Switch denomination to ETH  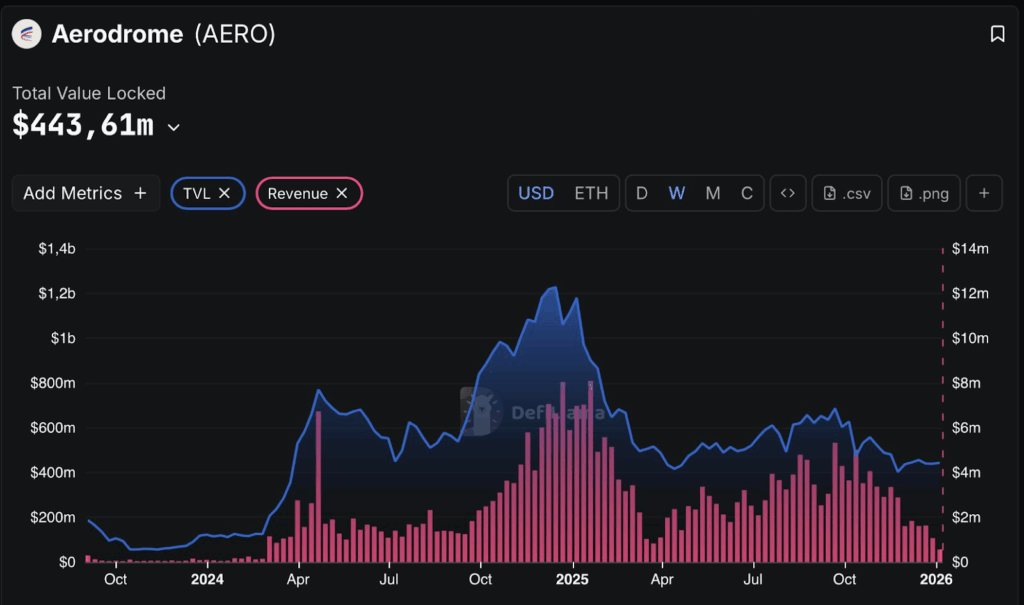(x=591, y=193)
